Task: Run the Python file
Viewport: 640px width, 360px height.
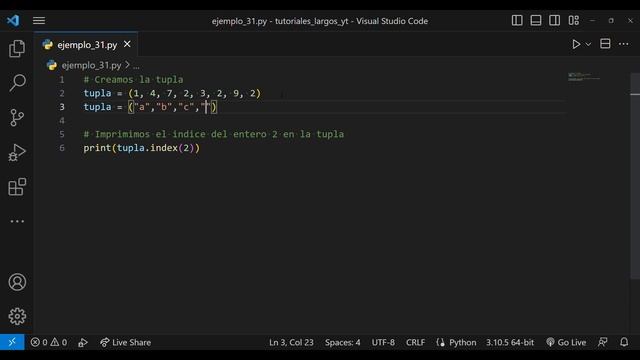Action: pos(576,44)
